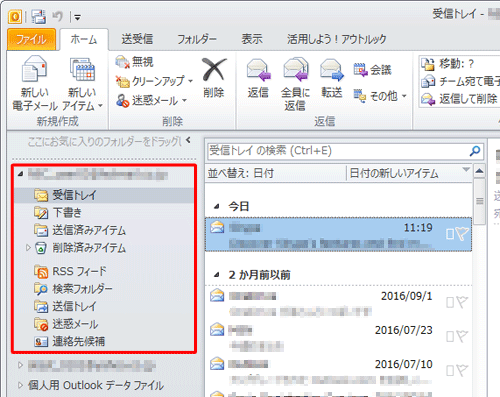
Task: Click 返信して削除 quick step
Action: coord(459,99)
